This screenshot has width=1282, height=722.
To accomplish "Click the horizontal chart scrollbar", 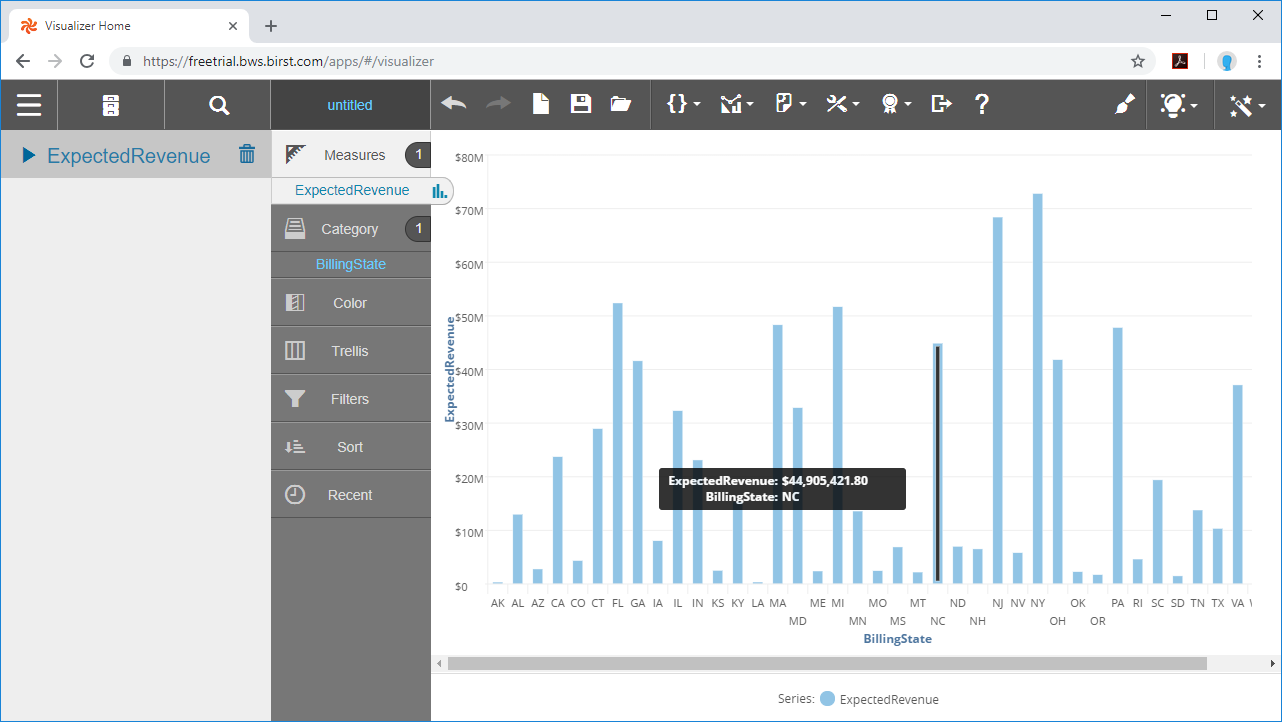I will click(x=830, y=662).
